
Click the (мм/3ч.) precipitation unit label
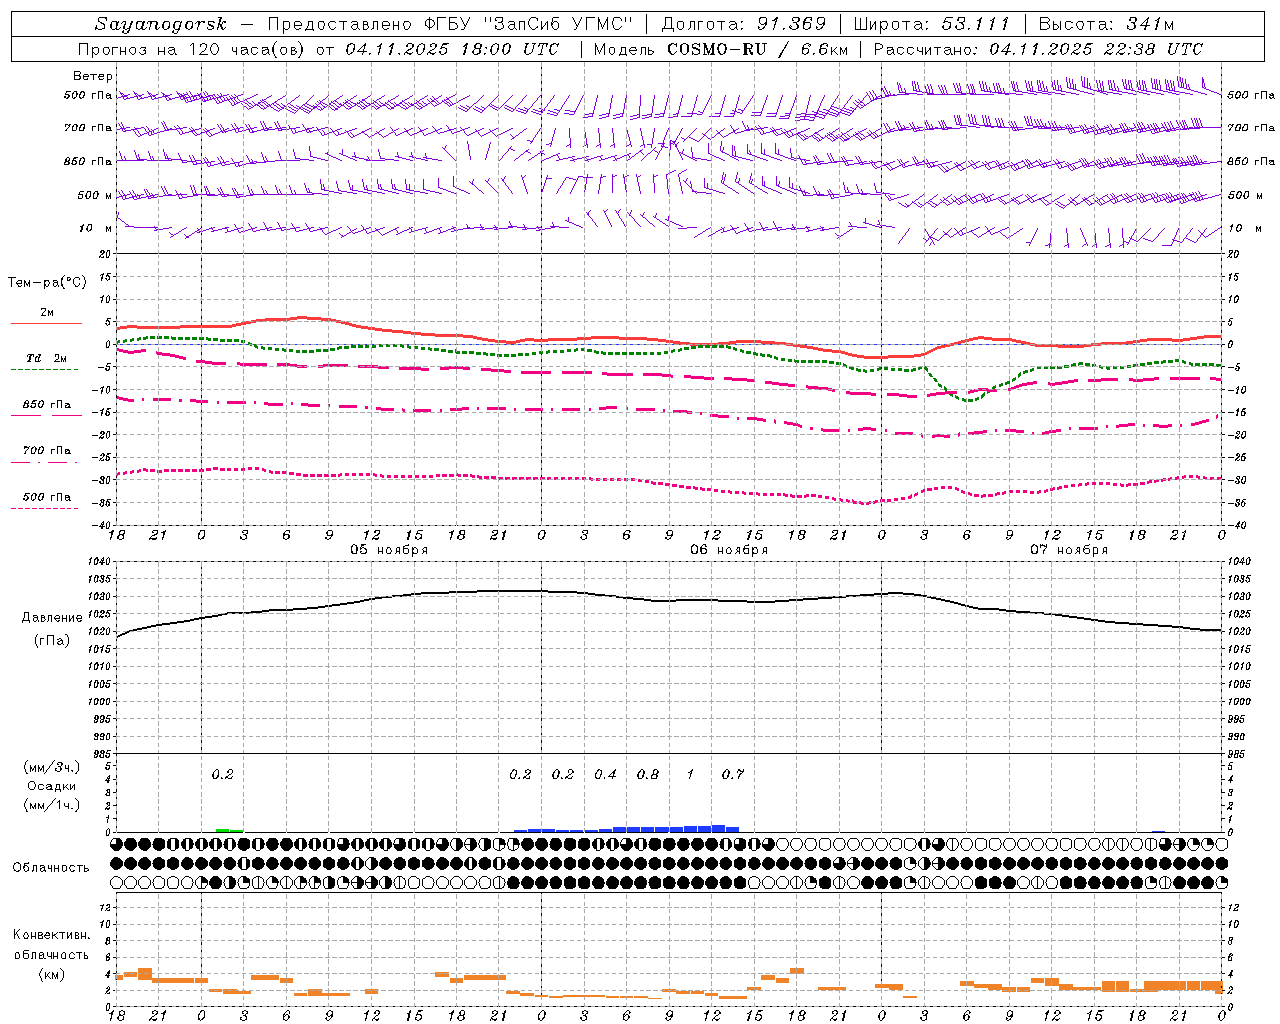(x=52, y=768)
